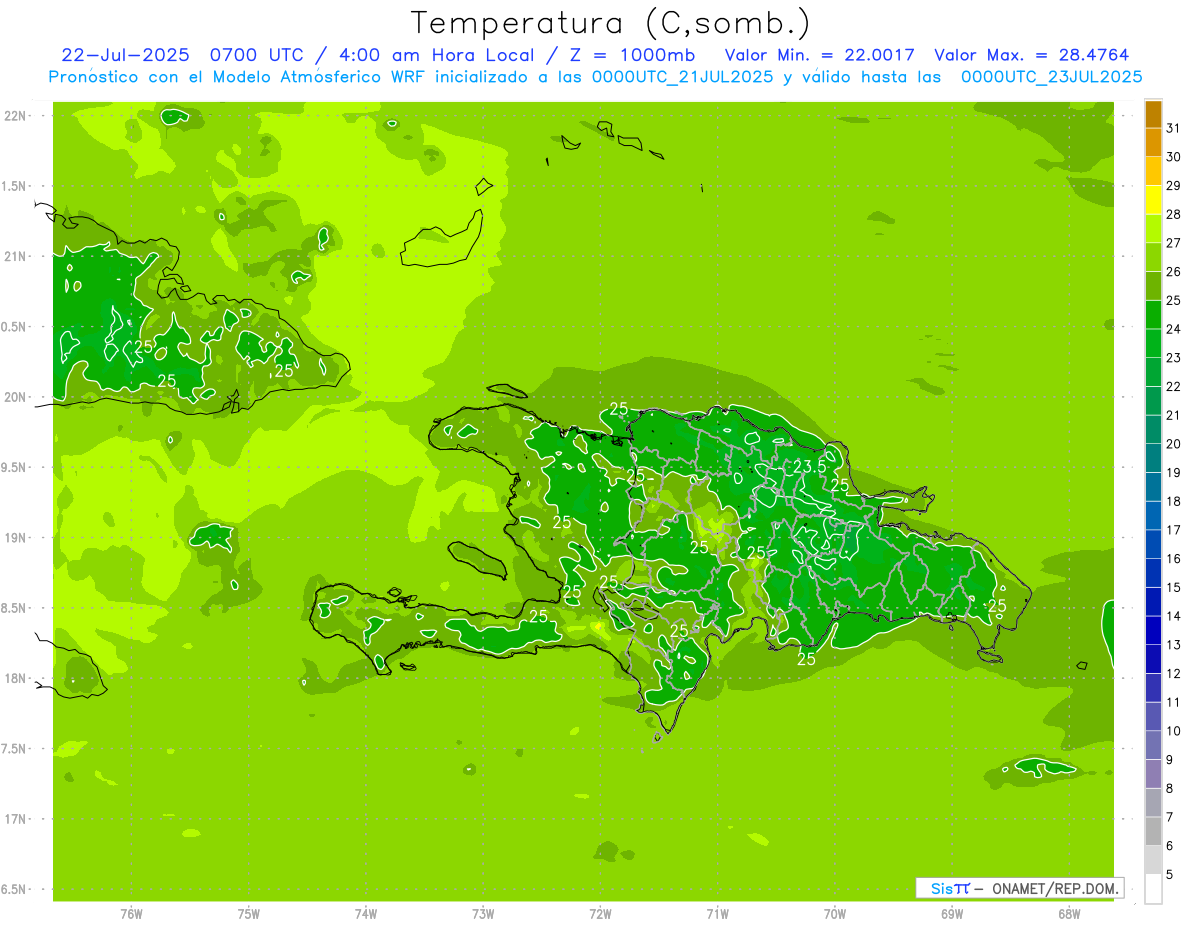Click the '72W' longitude label
The image size is (1200, 927).
coord(600,914)
